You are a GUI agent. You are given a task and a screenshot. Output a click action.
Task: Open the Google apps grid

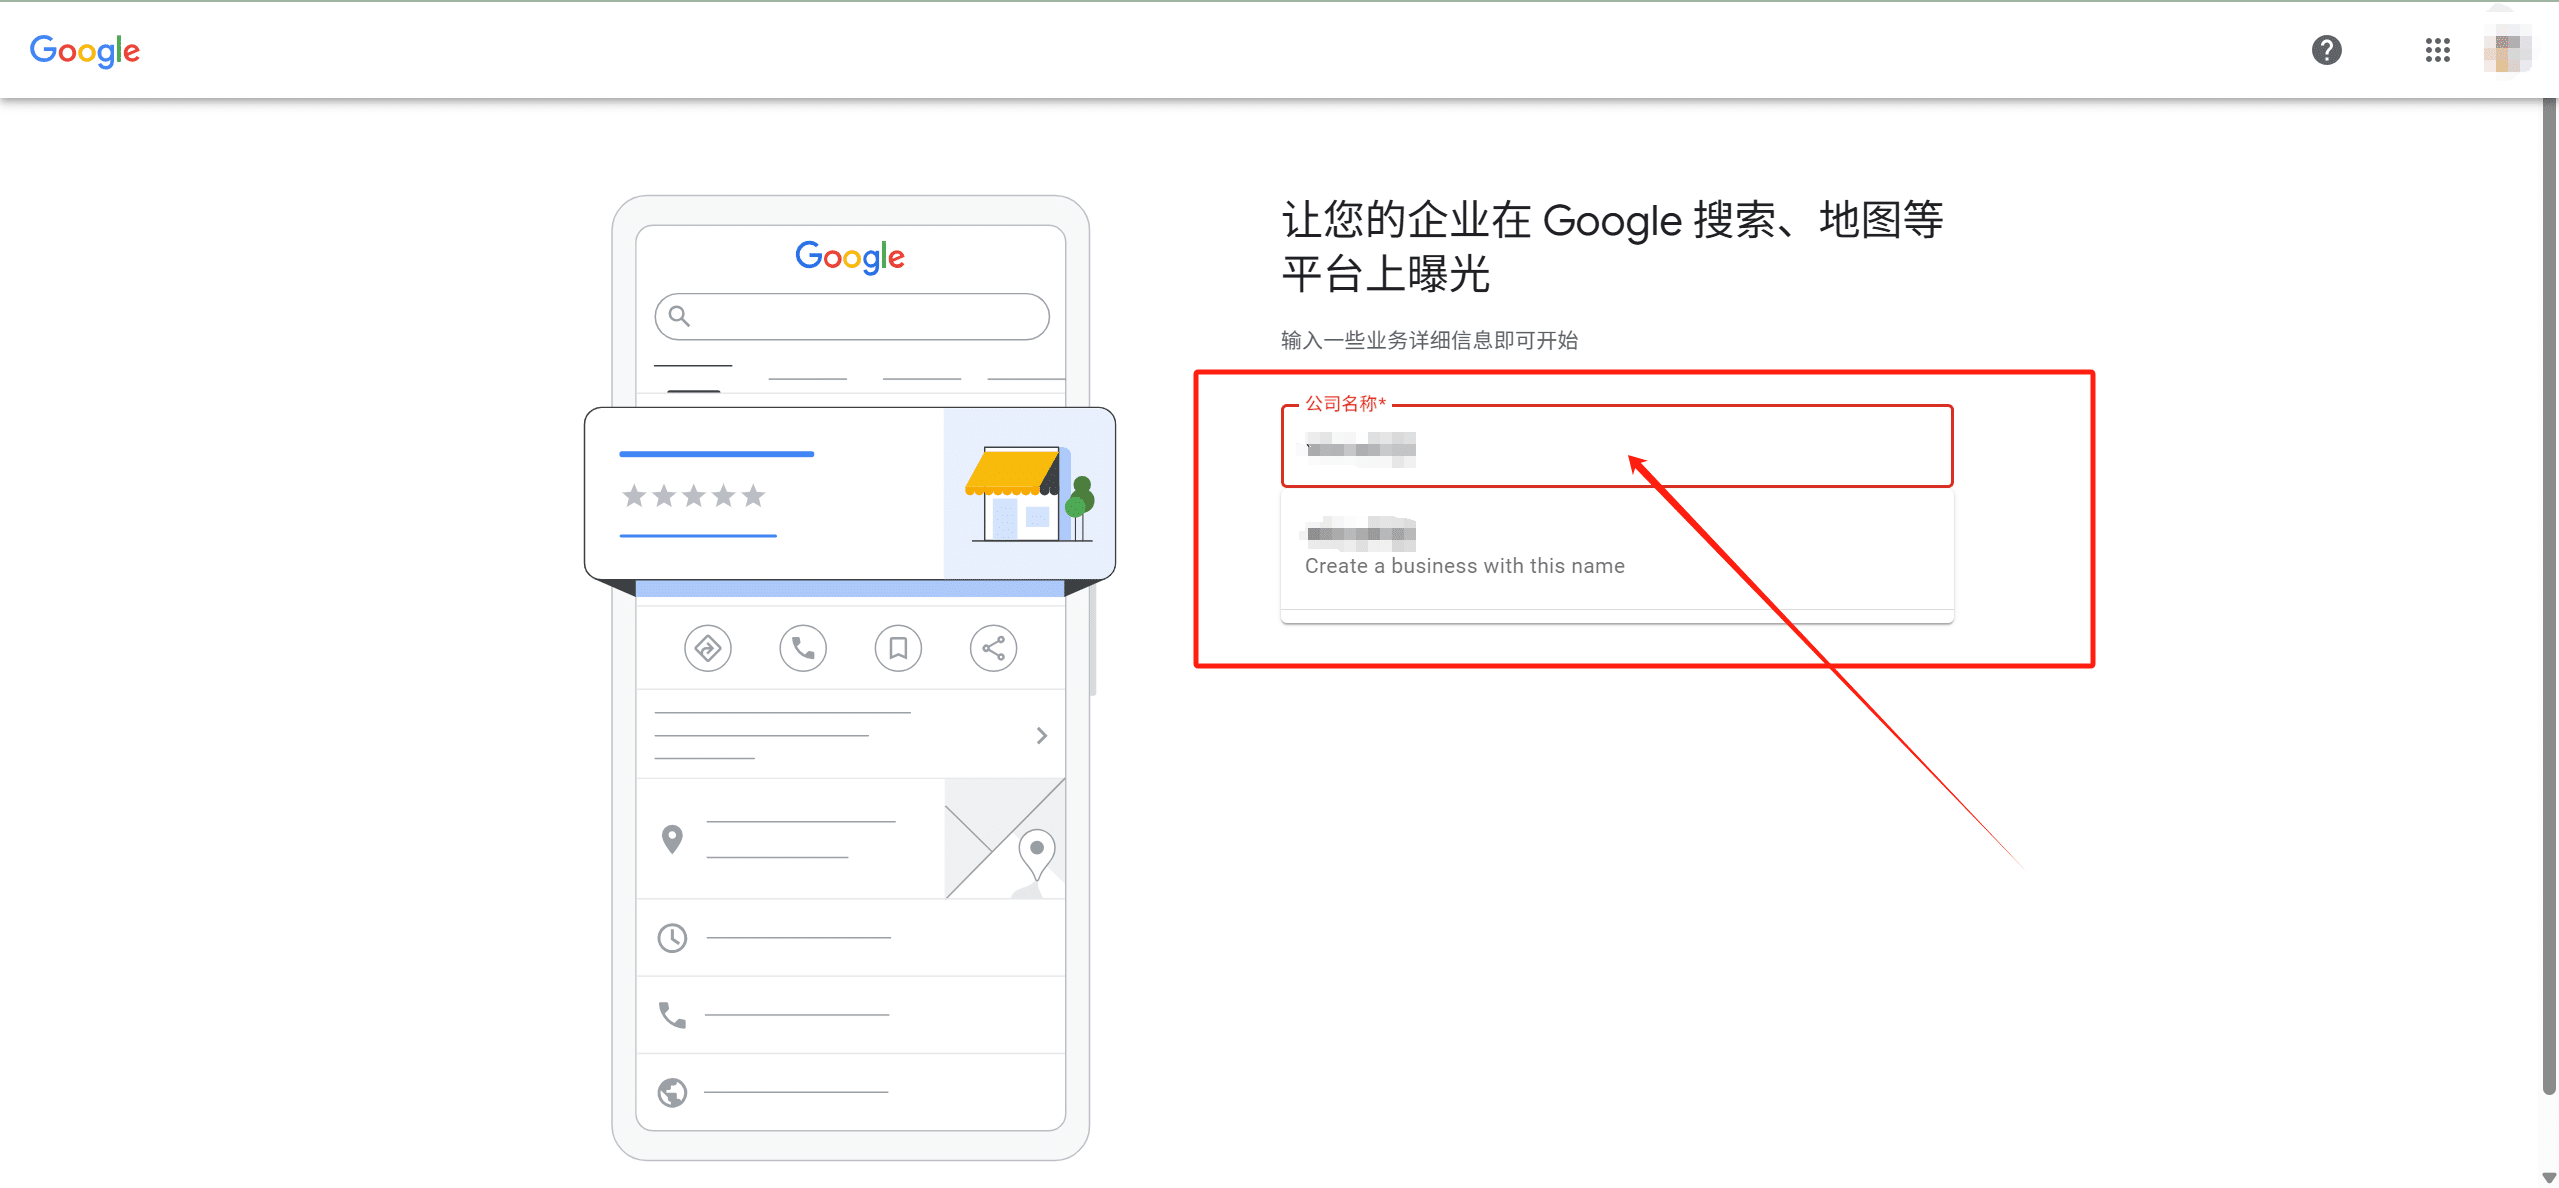point(2437,50)
